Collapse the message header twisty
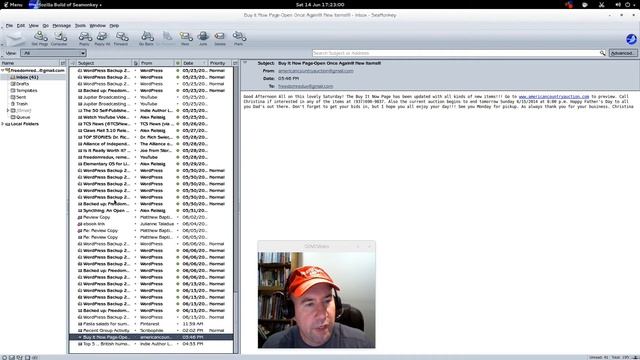 tap(245, 63)
